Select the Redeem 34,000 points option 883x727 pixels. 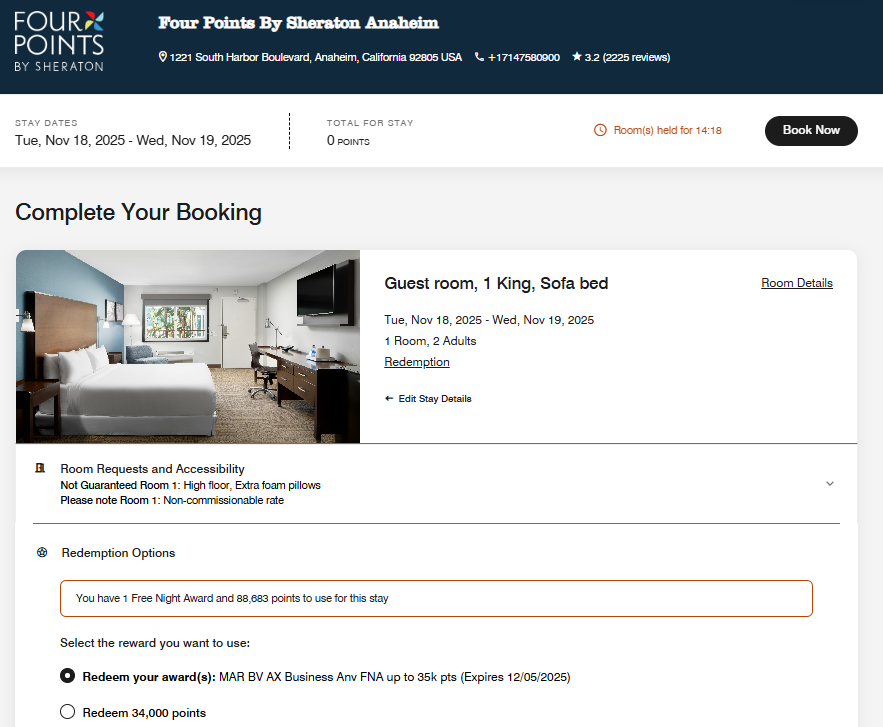67,711
